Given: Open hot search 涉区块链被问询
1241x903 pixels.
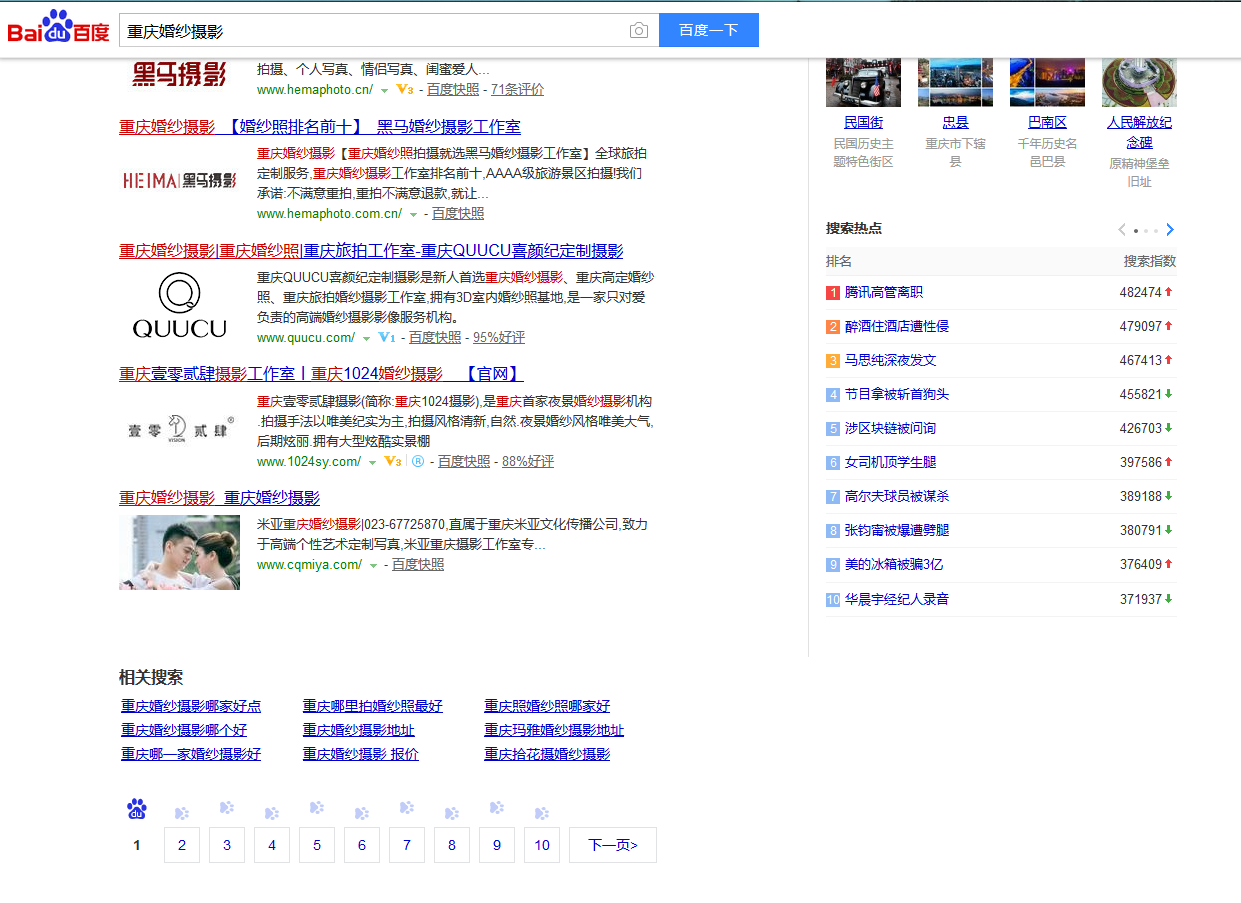Looking at the screenshot, I should tap(891, 428).
